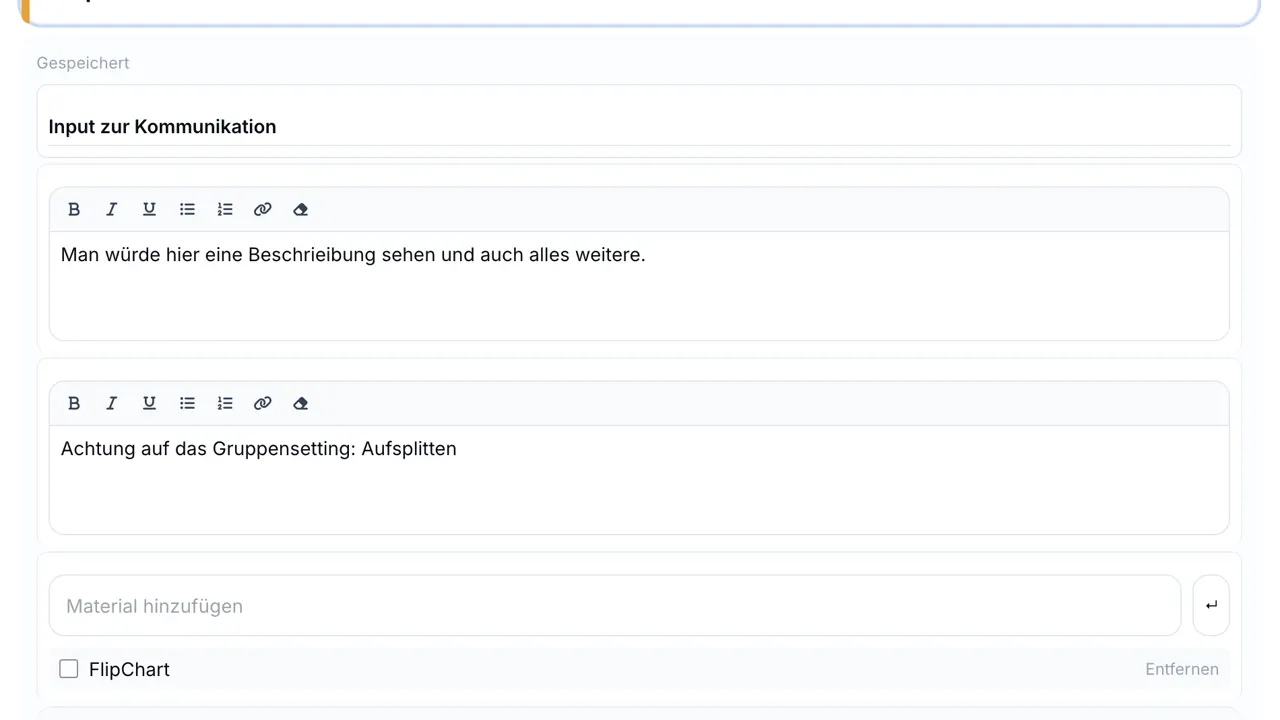Screen dimensions: 1280x720
Task: Check the FlipChart checkbox
Action: pyautogui.click(x=69, y=669)
